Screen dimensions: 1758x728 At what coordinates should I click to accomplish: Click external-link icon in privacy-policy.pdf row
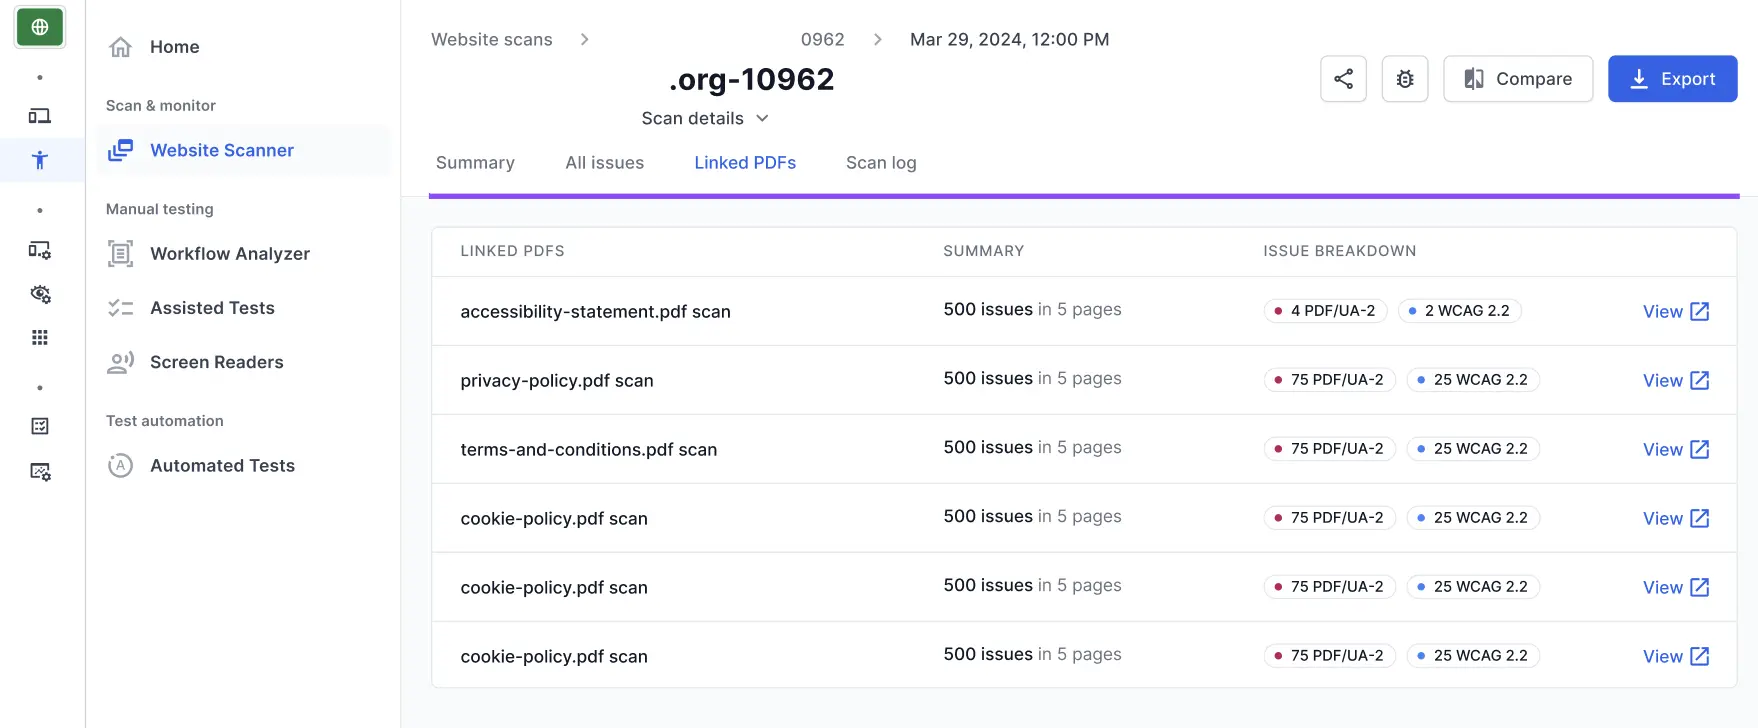tap(1700, 380)
